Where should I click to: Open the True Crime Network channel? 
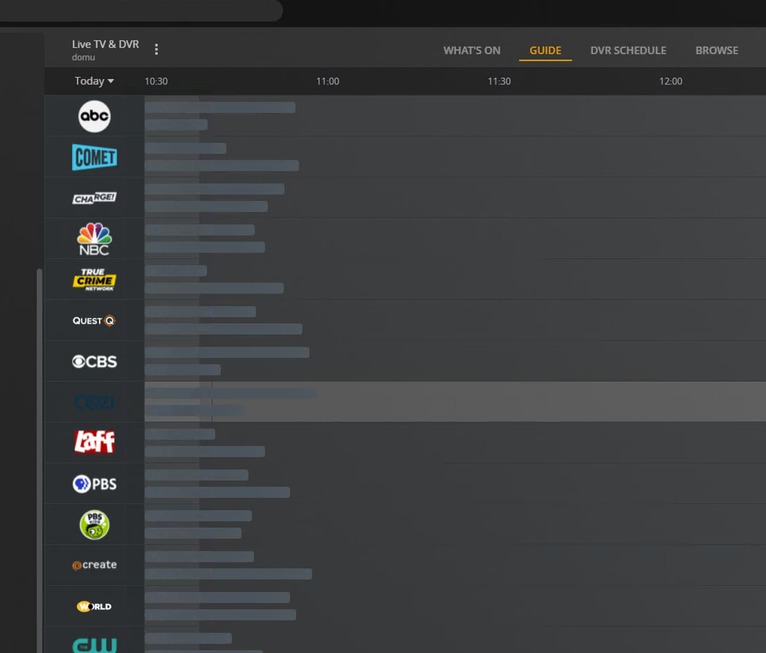94,280
